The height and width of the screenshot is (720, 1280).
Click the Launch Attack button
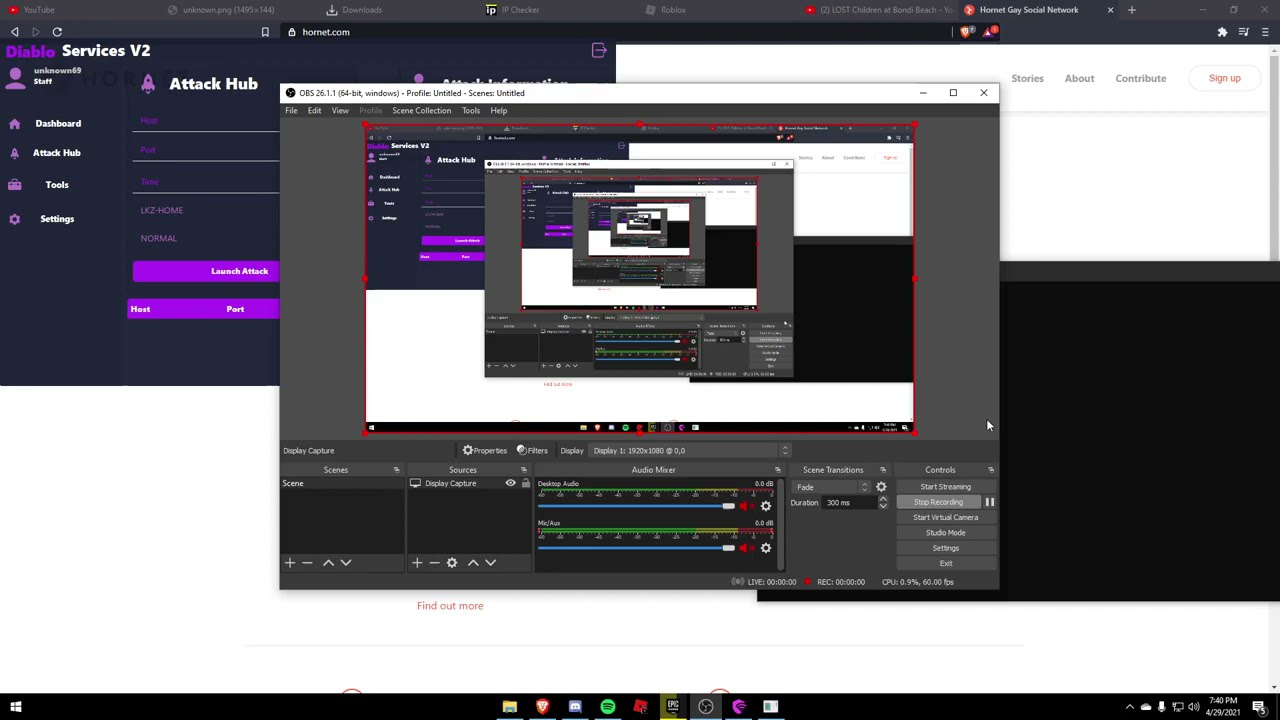[x=206, y=271]
